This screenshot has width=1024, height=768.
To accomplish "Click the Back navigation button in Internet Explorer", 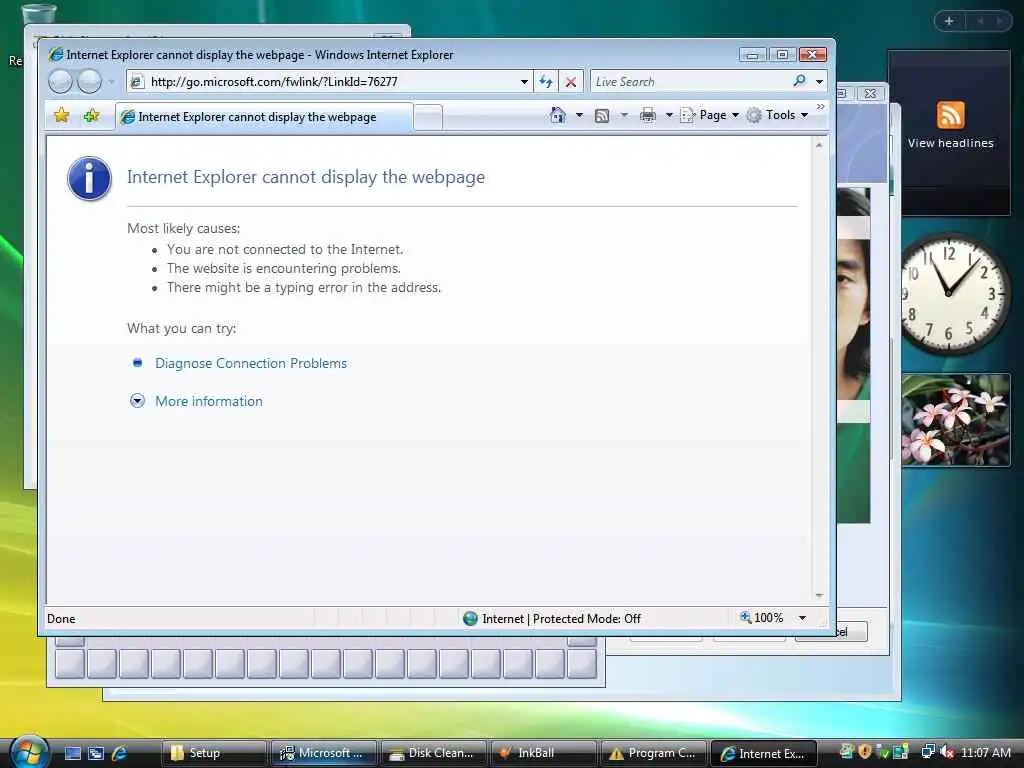I will coord(60,82).
